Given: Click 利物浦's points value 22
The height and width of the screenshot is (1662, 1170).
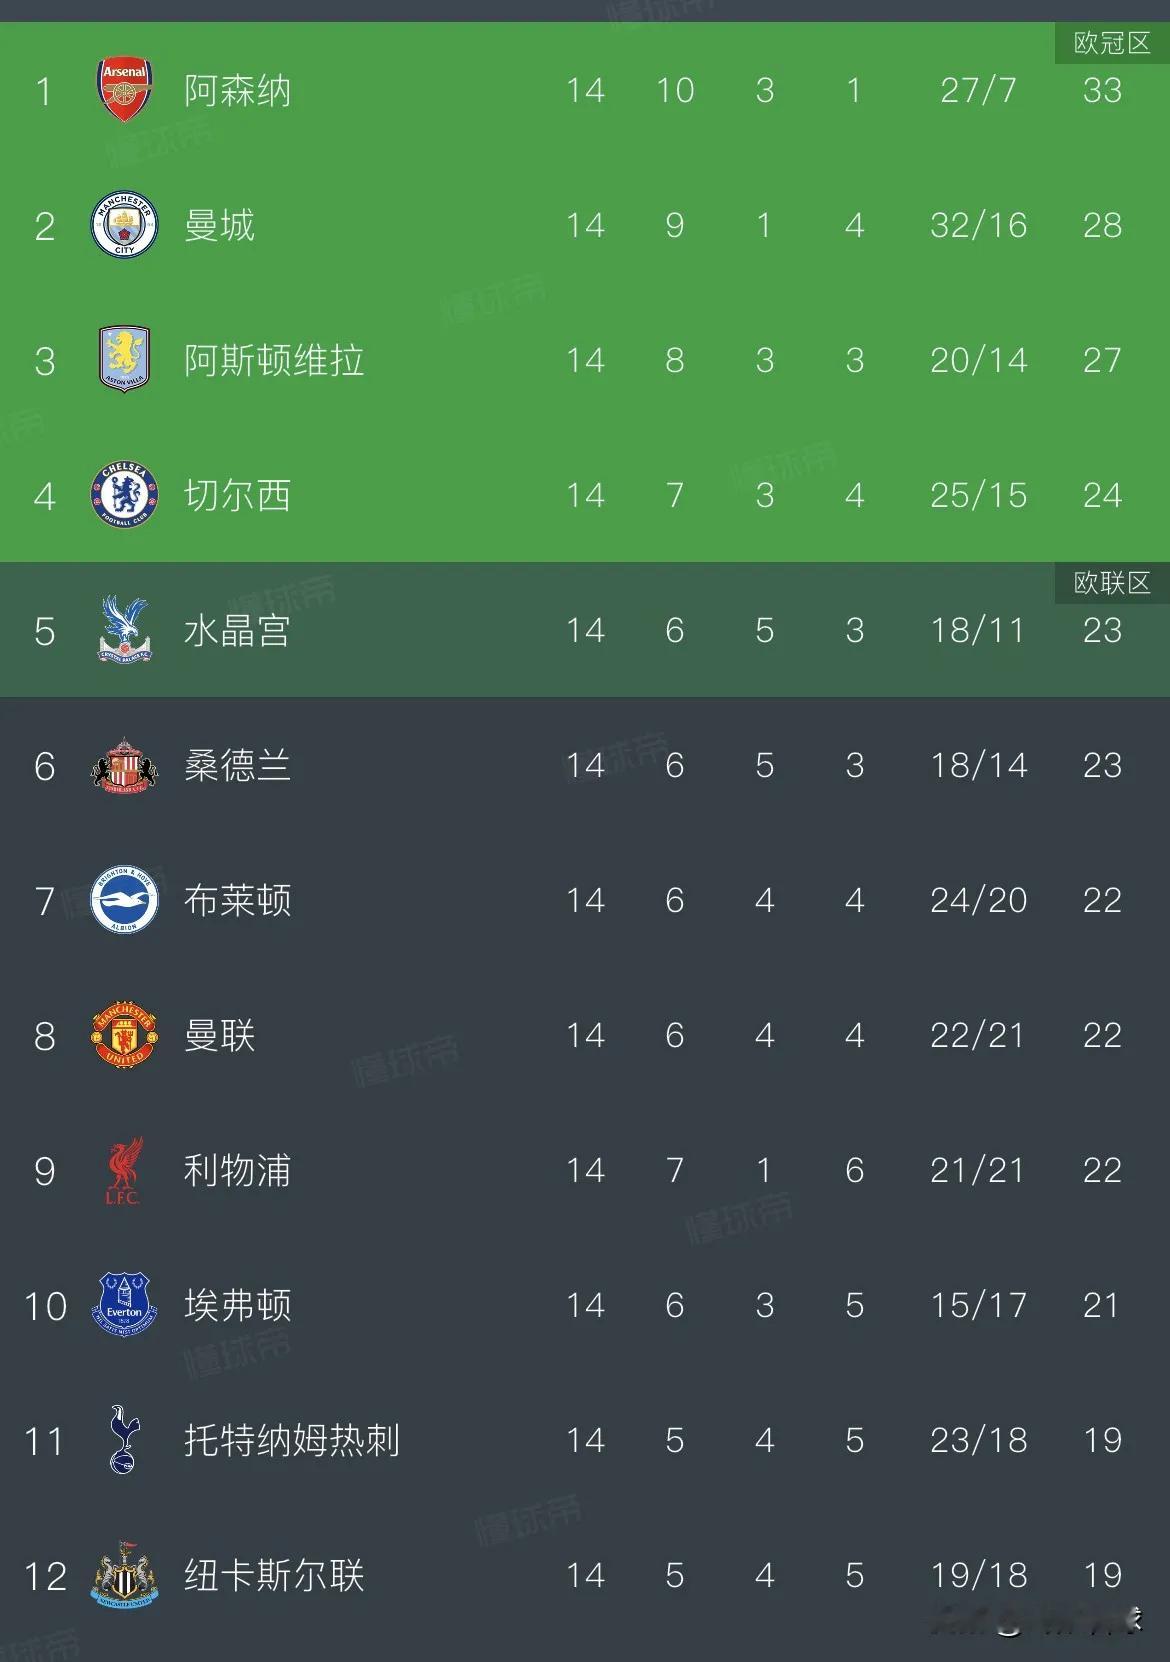Looking at the screenshot, I should tap(1103, 1171).
